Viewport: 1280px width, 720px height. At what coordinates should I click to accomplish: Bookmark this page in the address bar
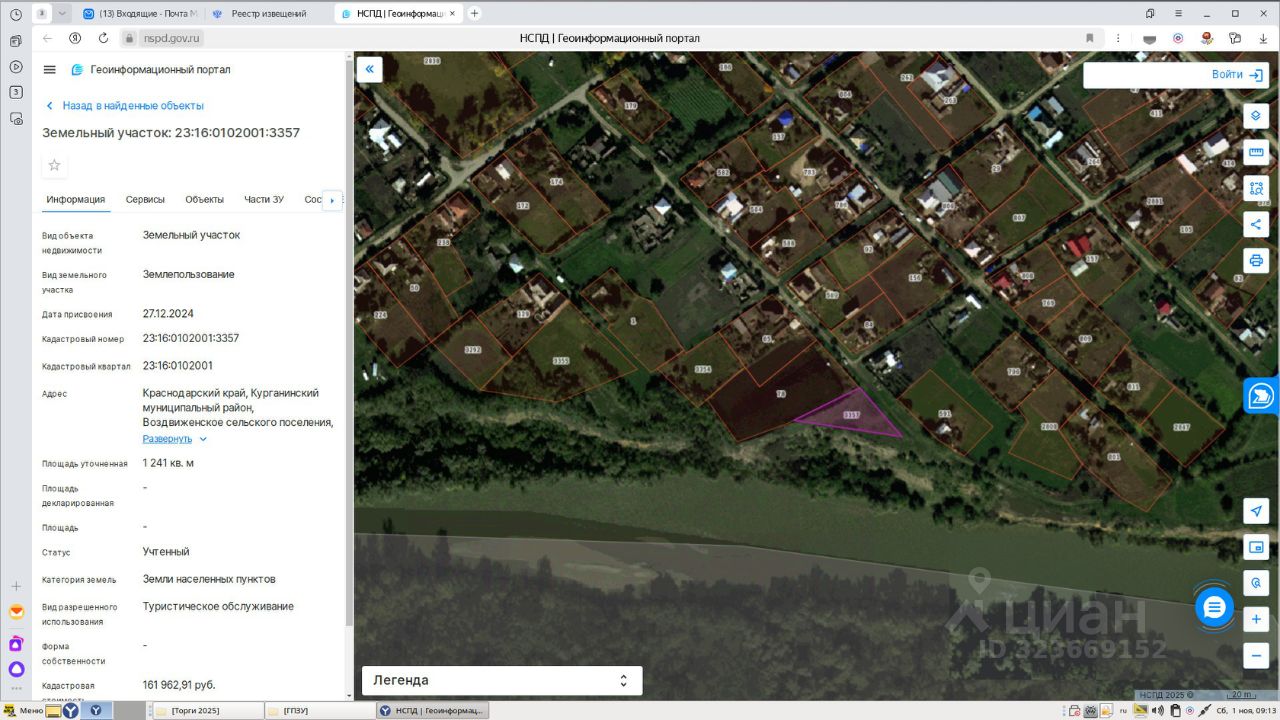1089,38
